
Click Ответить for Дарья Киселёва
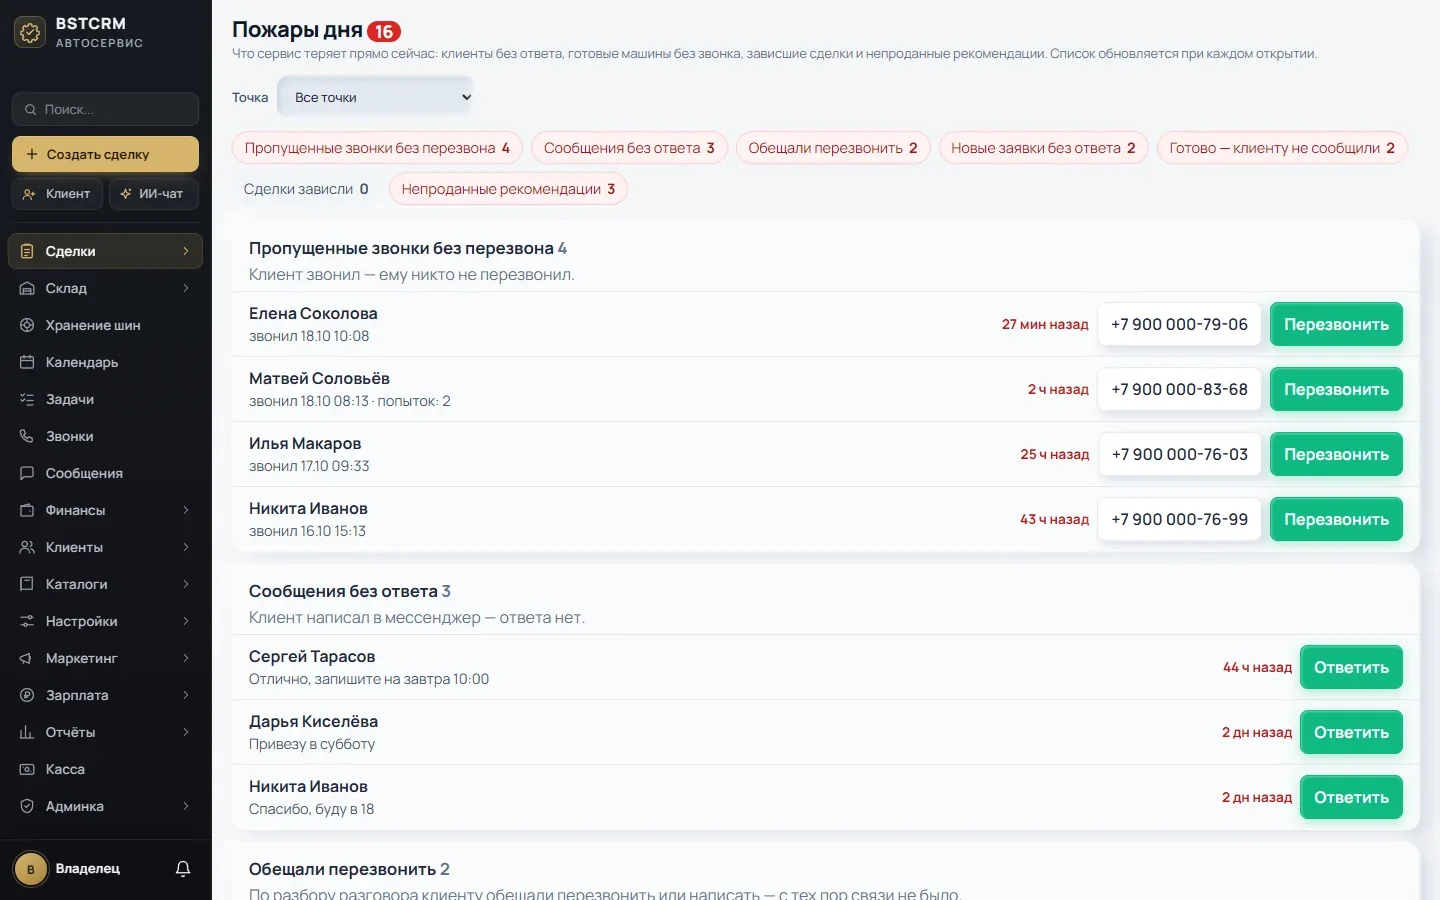click(1351, 732)
